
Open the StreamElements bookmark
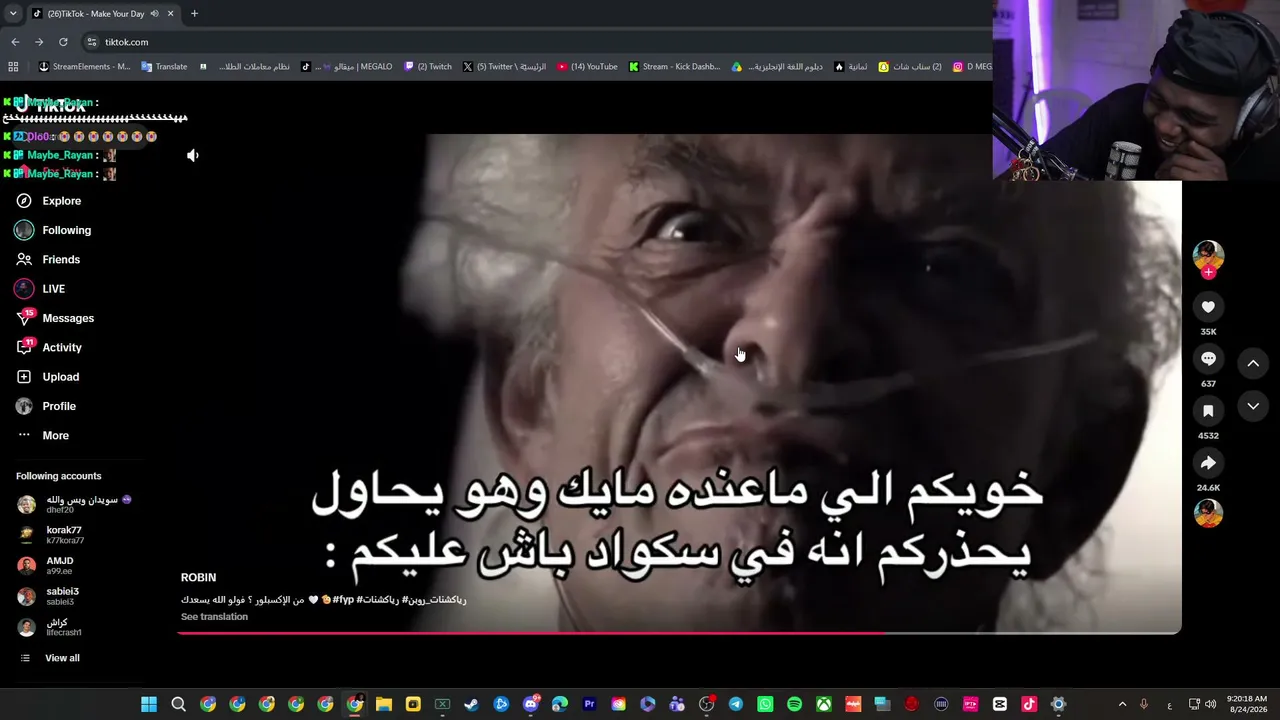point(84,67)
